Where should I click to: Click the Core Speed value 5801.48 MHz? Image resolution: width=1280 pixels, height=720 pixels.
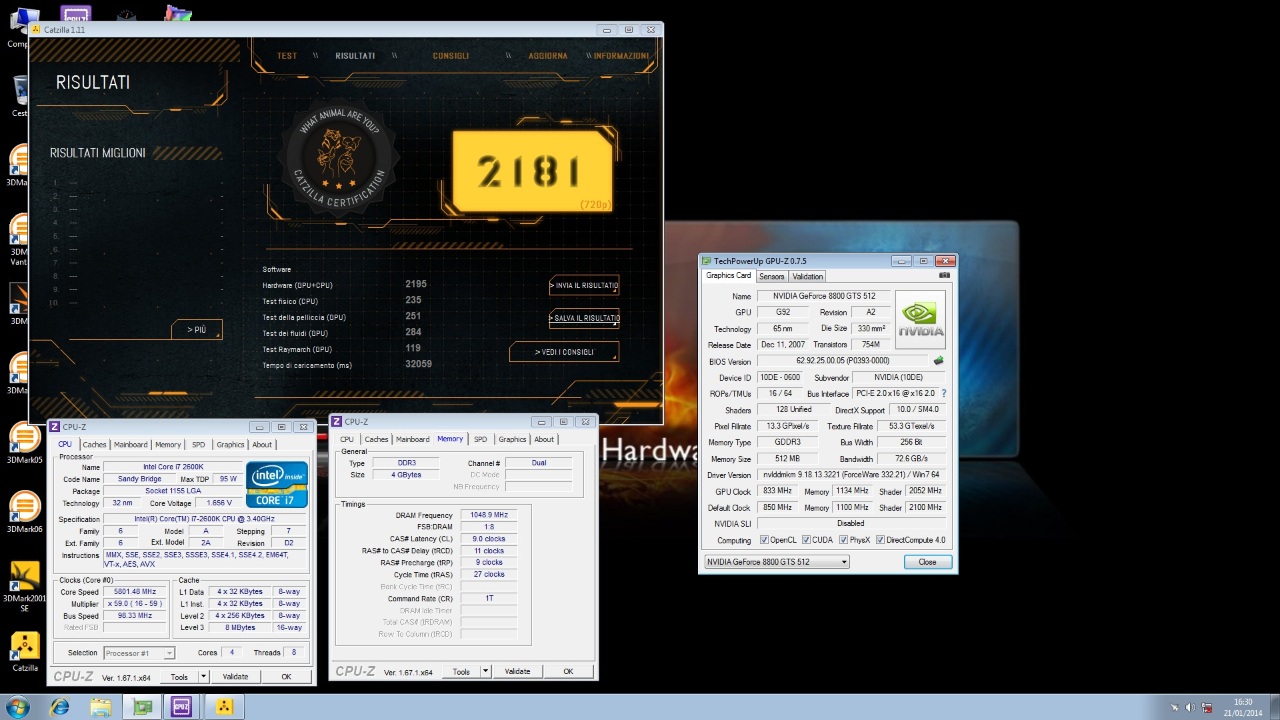136,592
